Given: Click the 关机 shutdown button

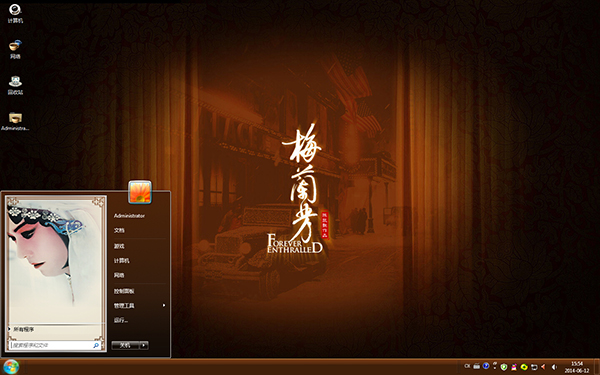Looking at the screenshot, I should pyautogui.click(x=125, y=346).
